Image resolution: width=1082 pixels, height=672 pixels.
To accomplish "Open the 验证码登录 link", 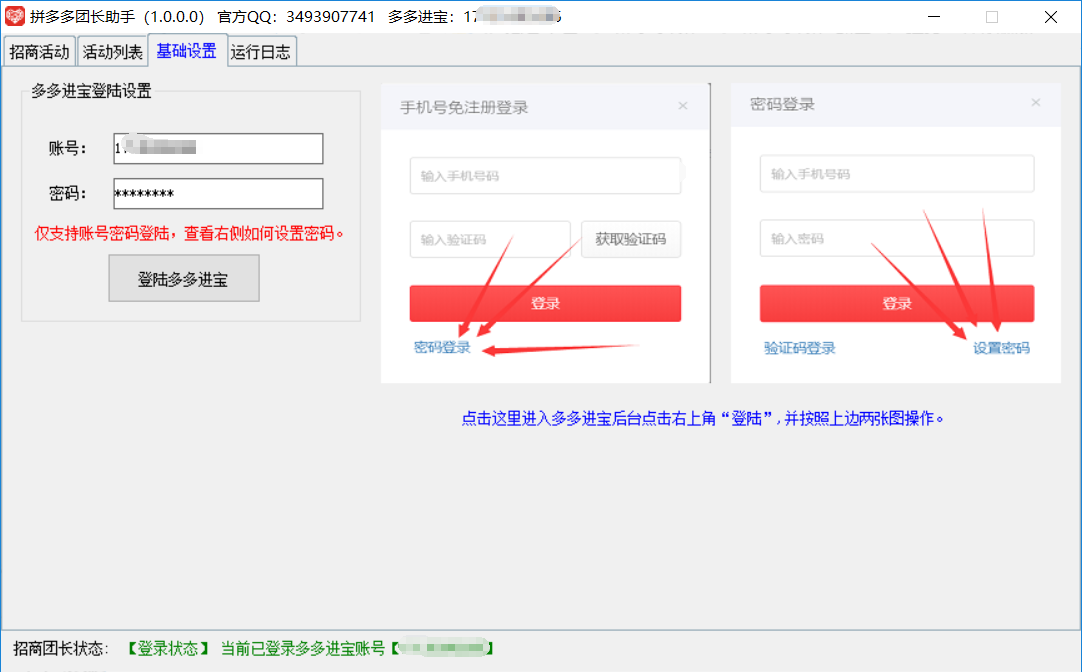I will click(x=799, y=348).
